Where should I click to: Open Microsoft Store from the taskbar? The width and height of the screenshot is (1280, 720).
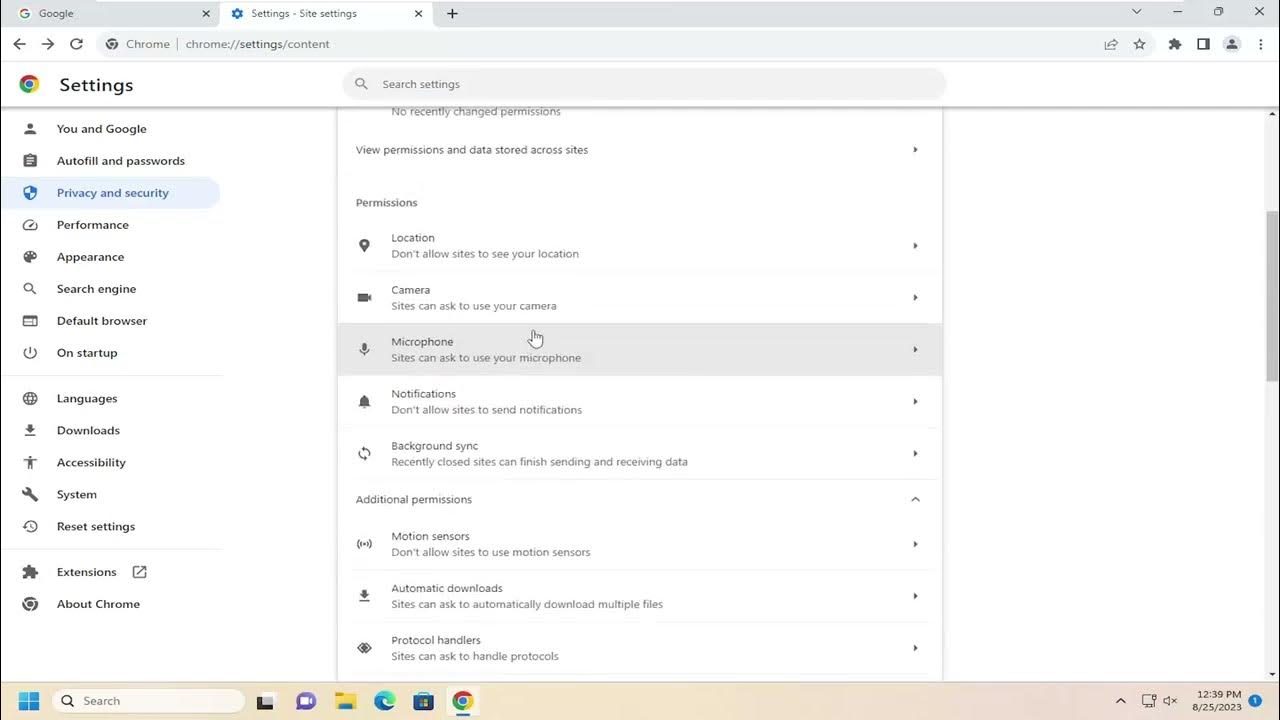[423, 701]
